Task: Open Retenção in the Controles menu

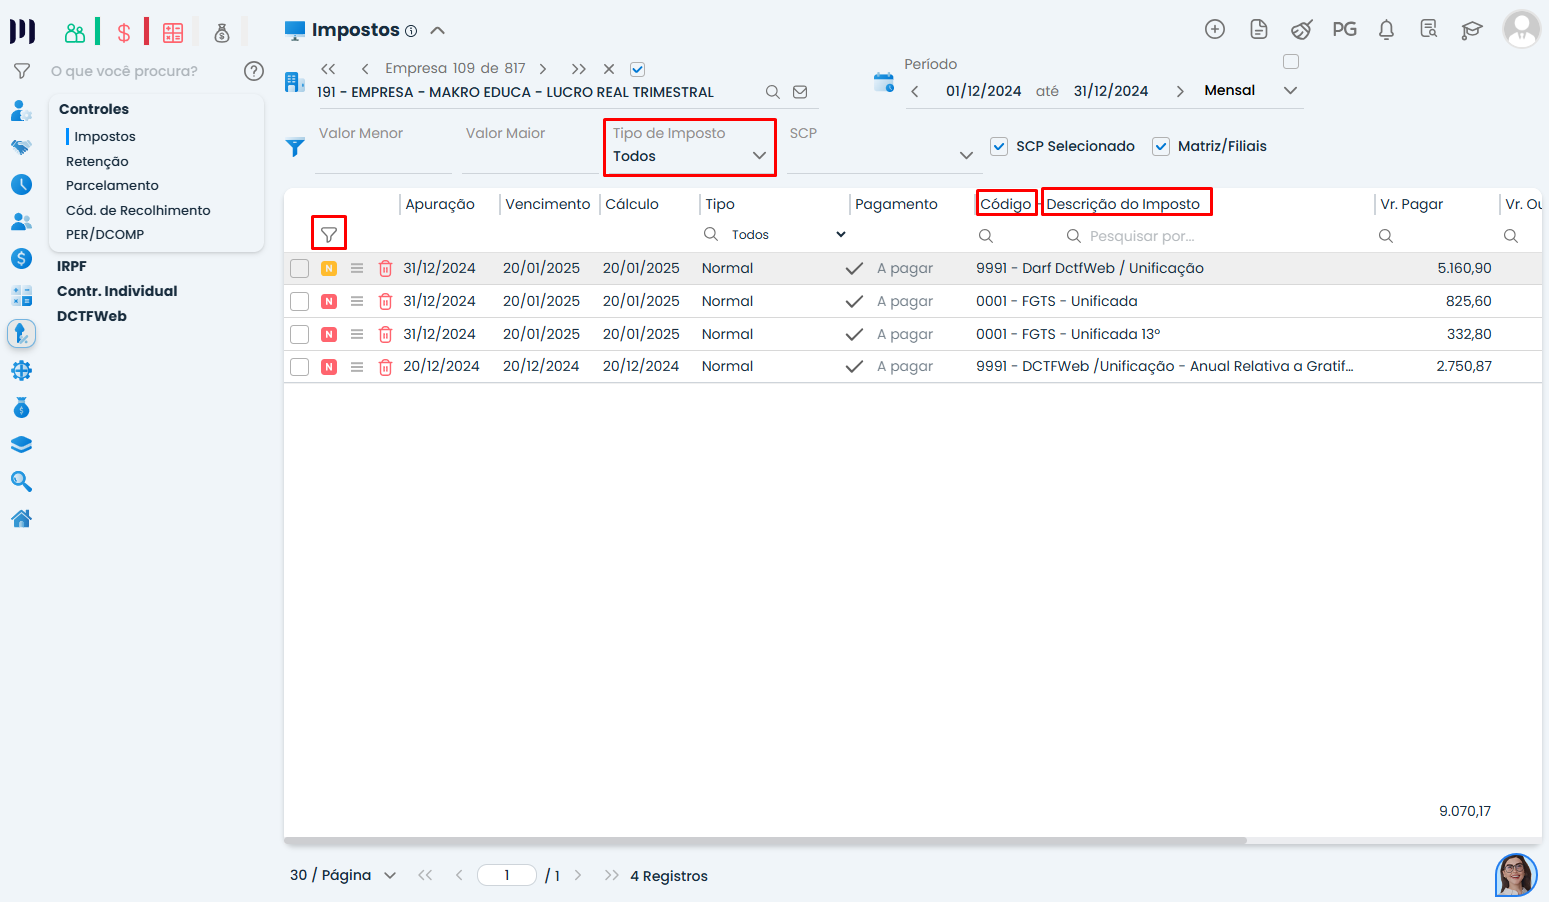Action: pos(97,161)
